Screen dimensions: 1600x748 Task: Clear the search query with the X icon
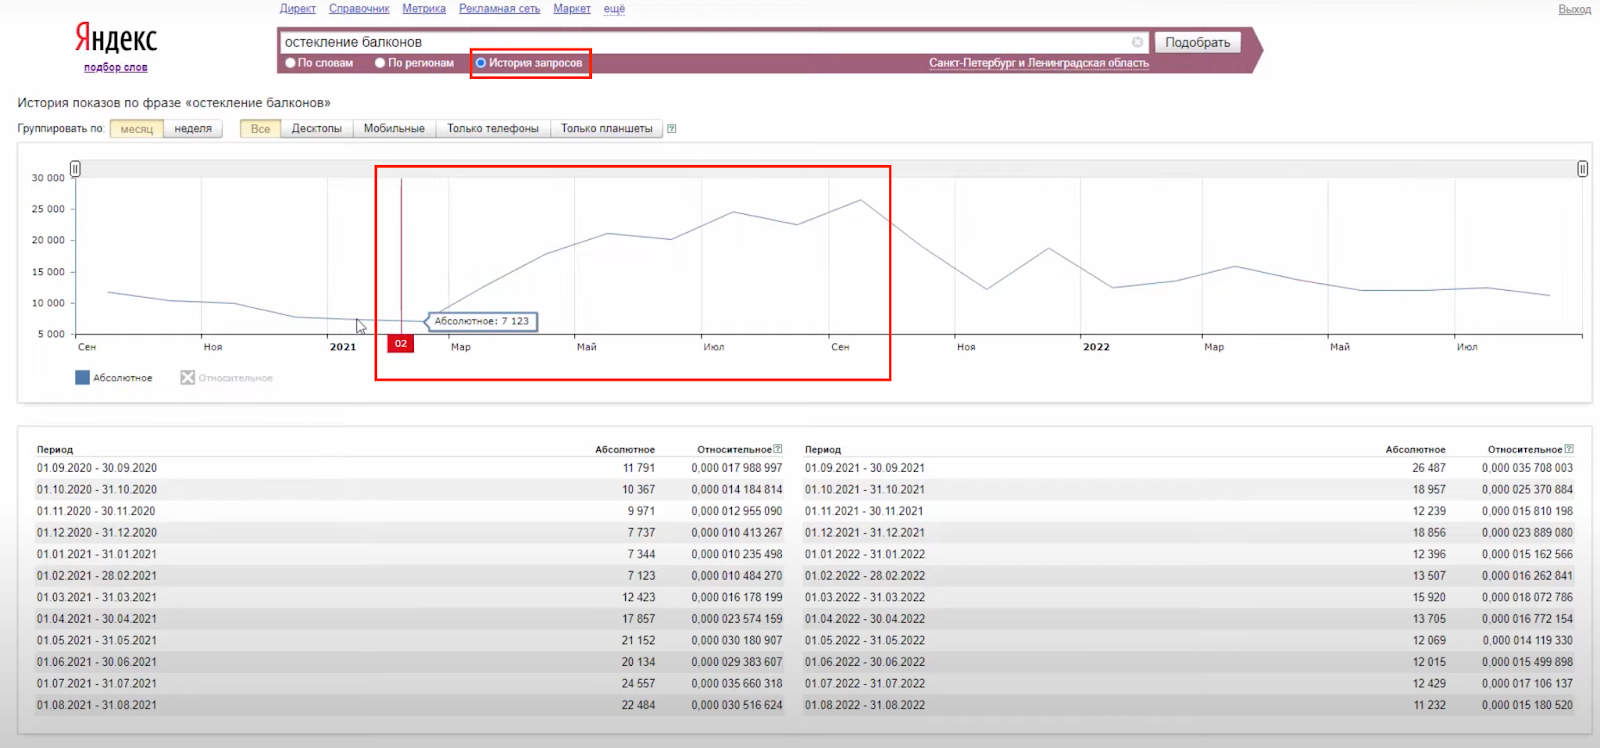pos(1137,42)
